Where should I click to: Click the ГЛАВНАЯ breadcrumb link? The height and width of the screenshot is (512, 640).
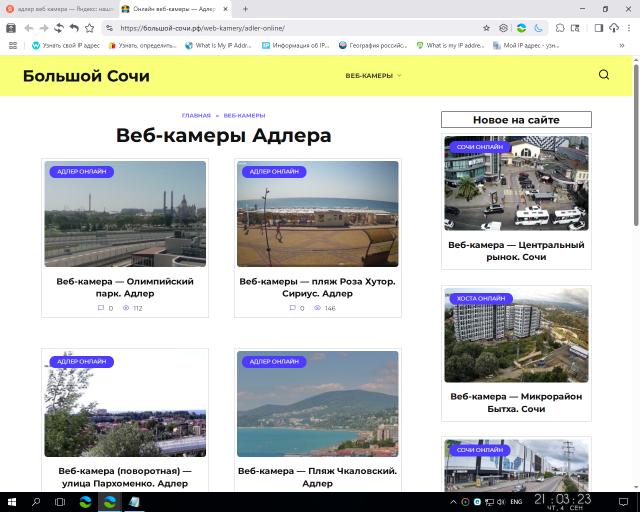(x=196, y=116)
